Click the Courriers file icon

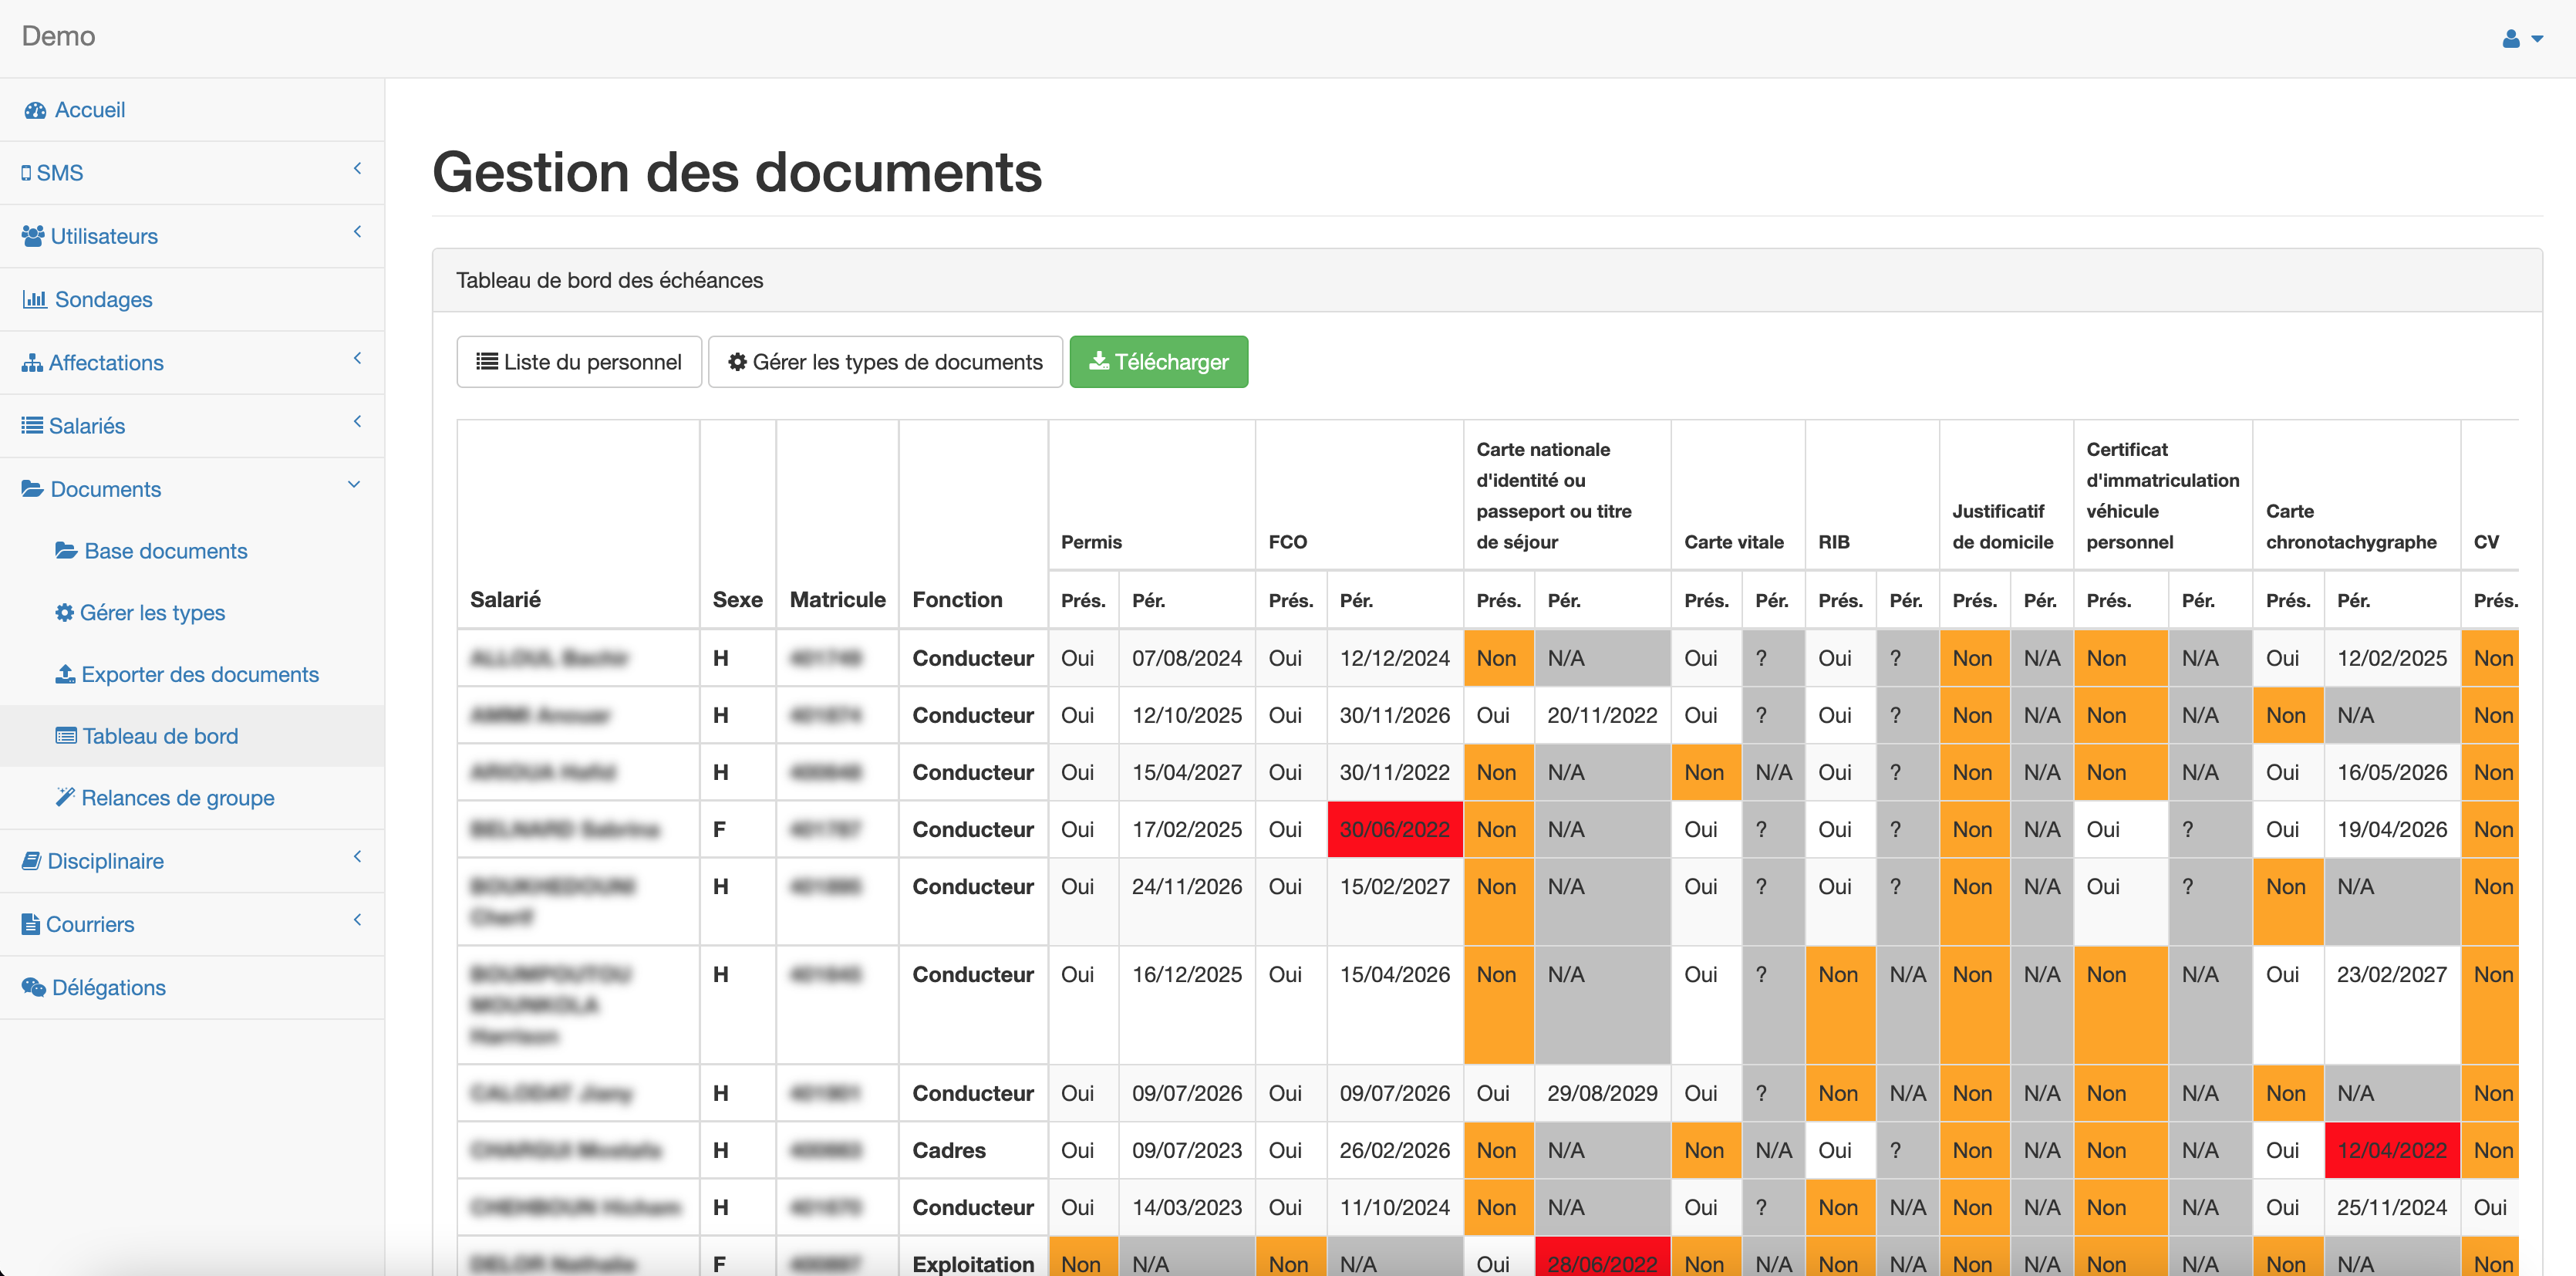point(31,923)
